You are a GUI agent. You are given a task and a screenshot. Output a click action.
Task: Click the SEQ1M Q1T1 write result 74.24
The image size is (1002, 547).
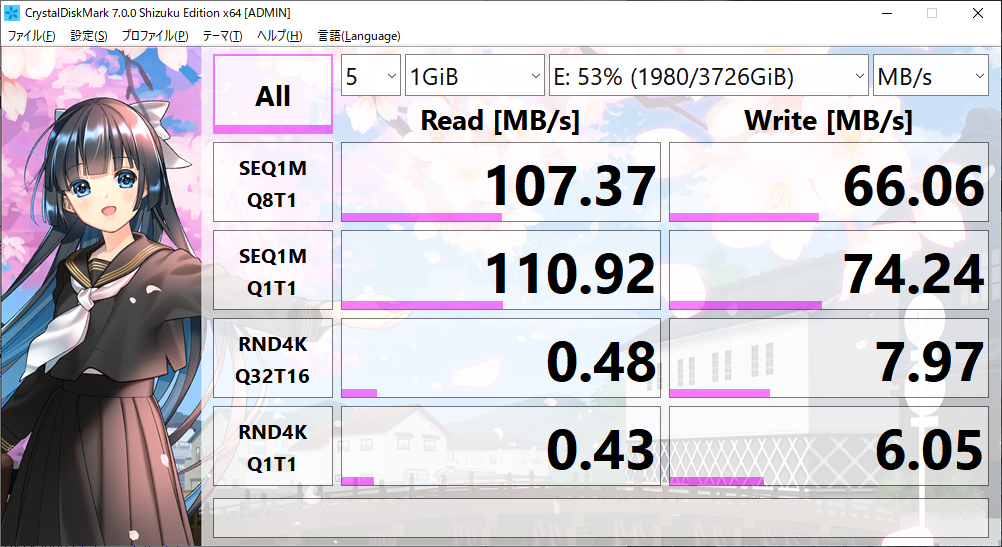pyautogui.click(x=829, y=270)
